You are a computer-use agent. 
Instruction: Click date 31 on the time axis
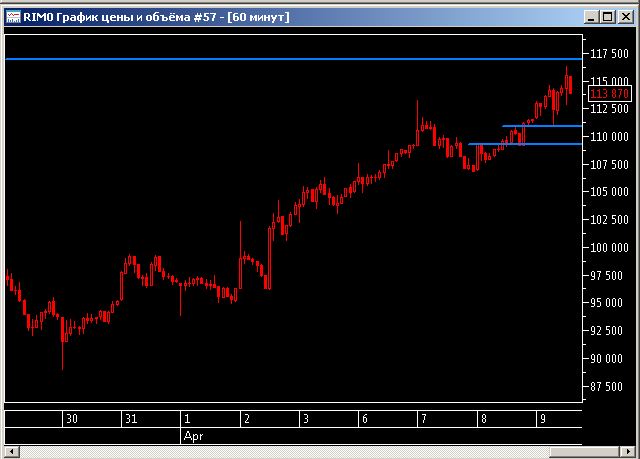coord(131,419)
